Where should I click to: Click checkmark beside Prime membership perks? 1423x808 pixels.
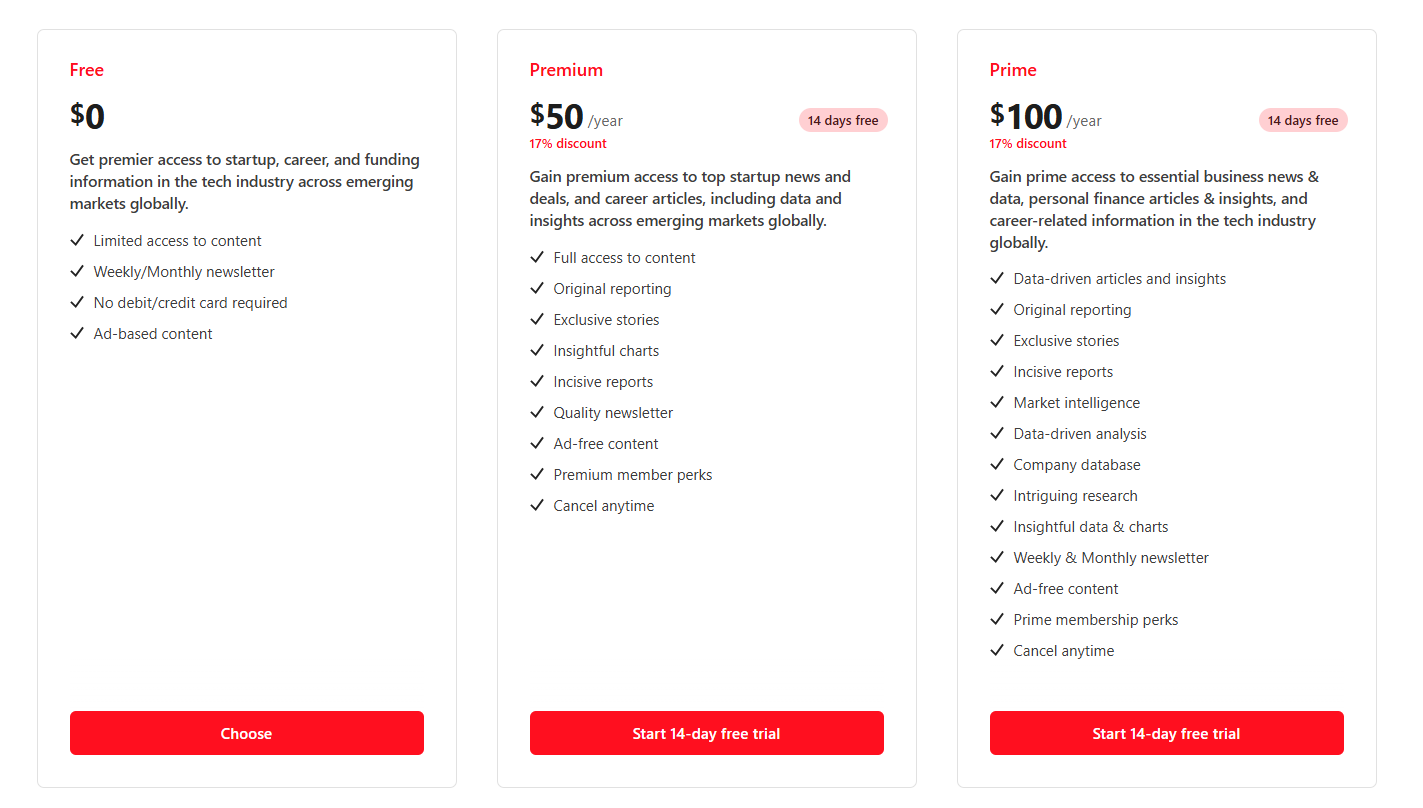coord(997,620)
